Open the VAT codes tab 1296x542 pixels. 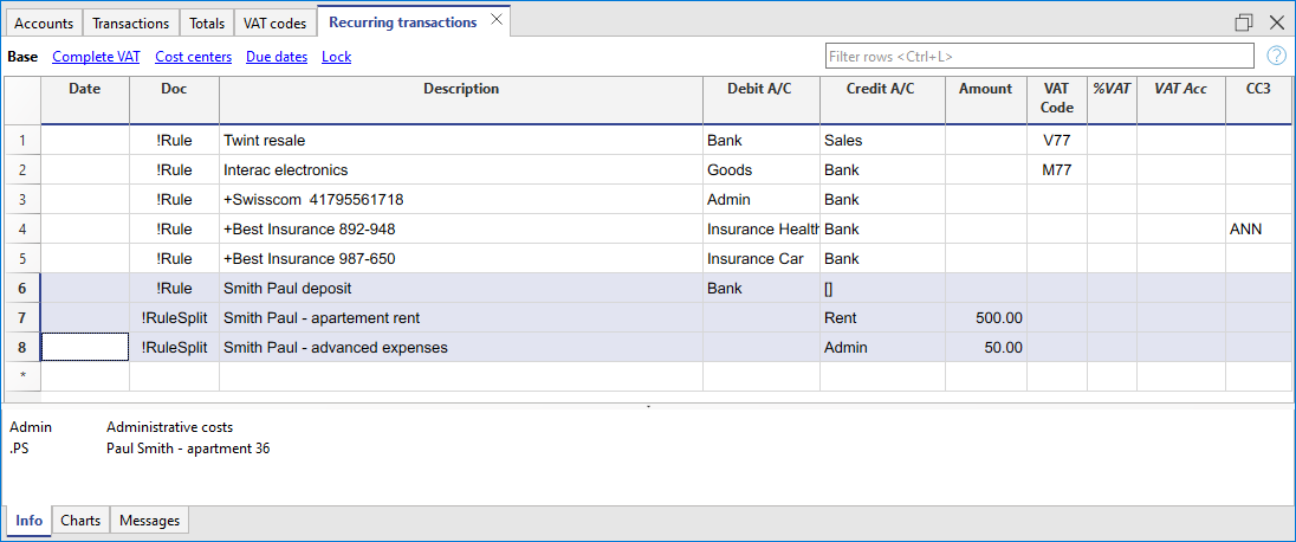point(275,23)
